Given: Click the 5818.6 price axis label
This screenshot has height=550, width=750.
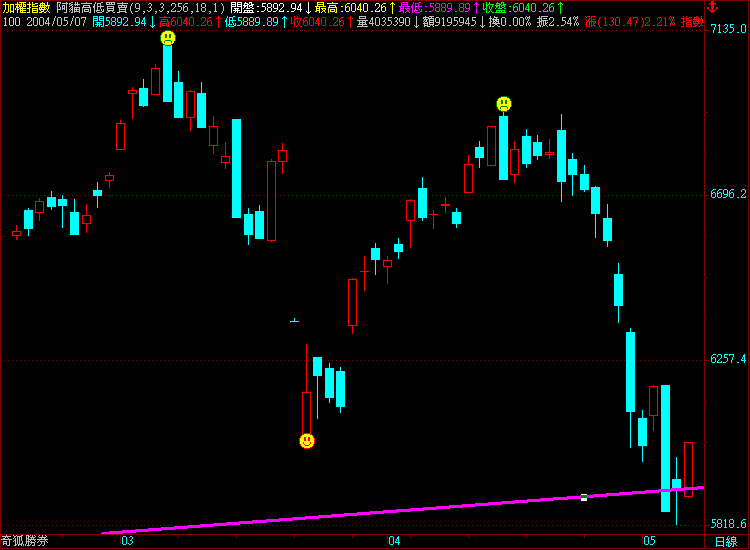Looking at the screenshot, I should pyautogui.click(x=728, y=524).
